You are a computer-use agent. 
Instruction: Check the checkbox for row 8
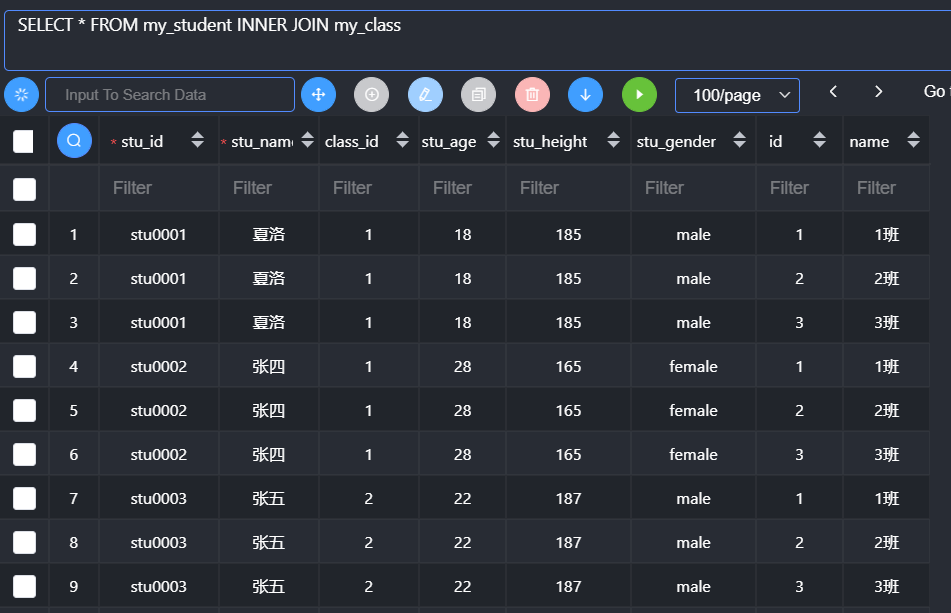point(24,542)
